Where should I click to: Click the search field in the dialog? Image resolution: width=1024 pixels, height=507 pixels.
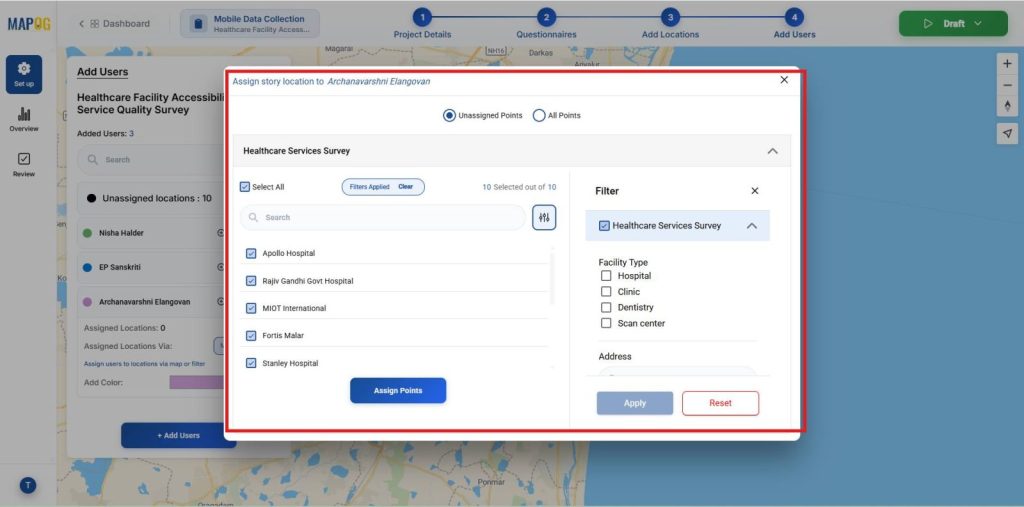point(383,218)
